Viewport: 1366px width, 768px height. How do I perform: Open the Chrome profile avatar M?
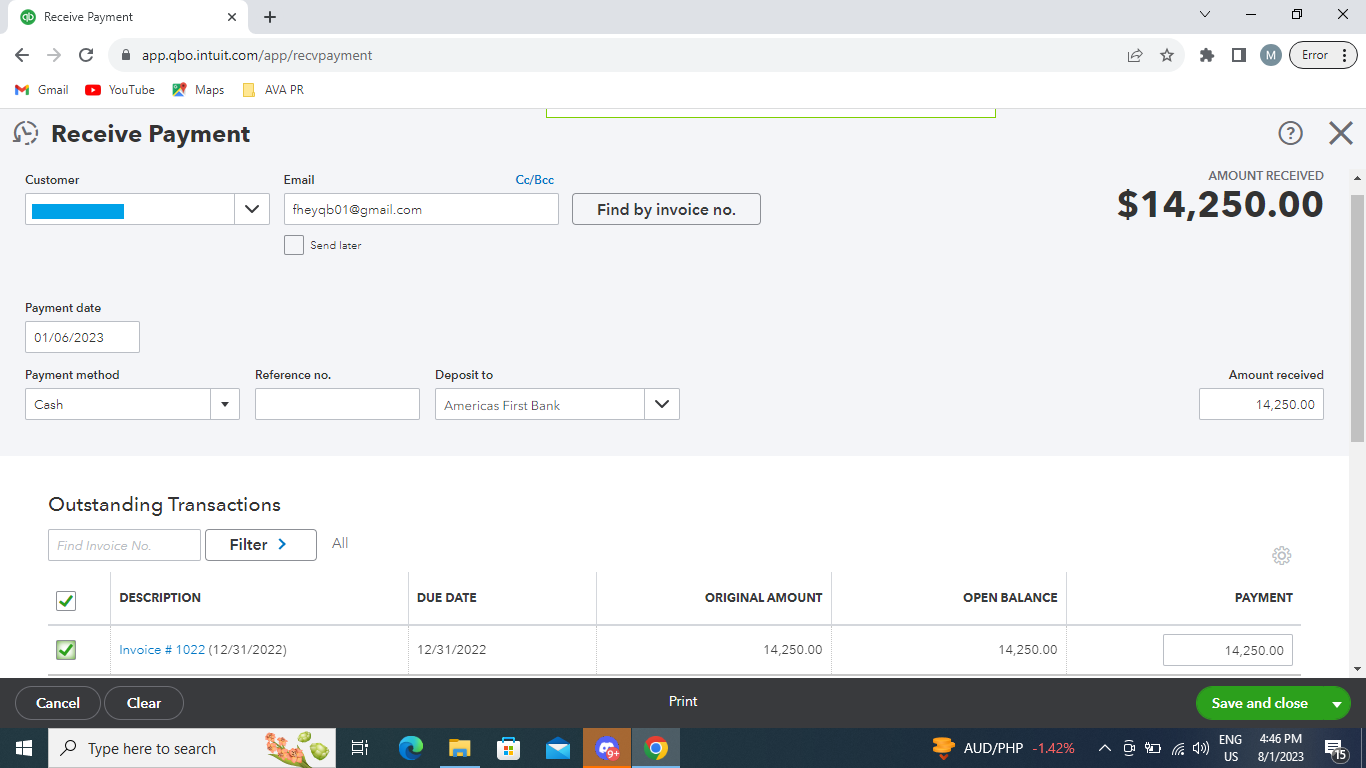point(1271,55)
